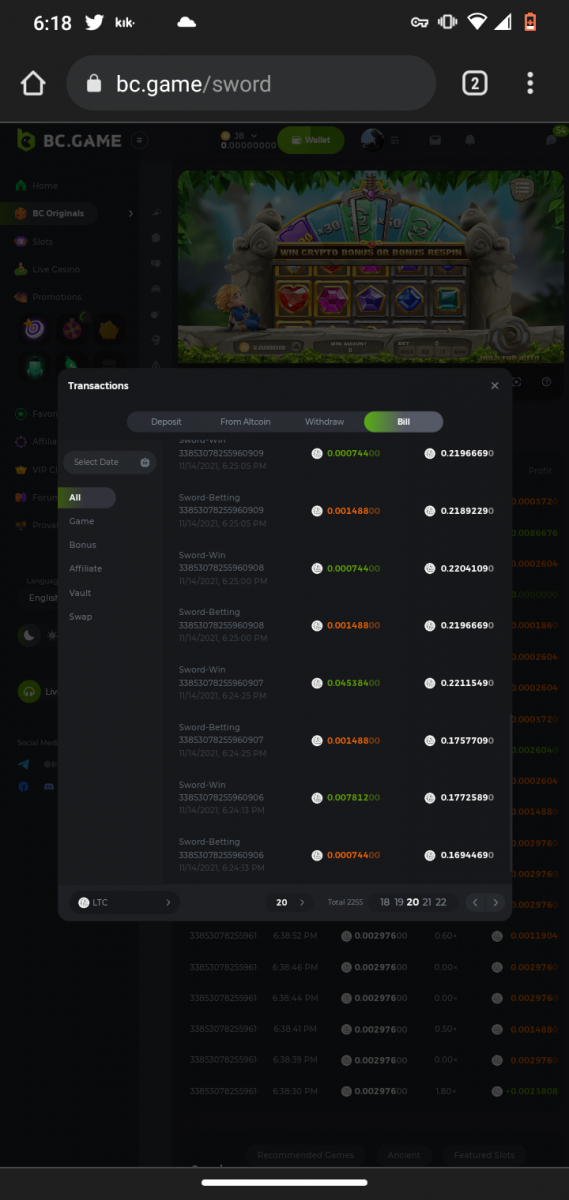Select the From Altcoin tab

coord(245,422)
